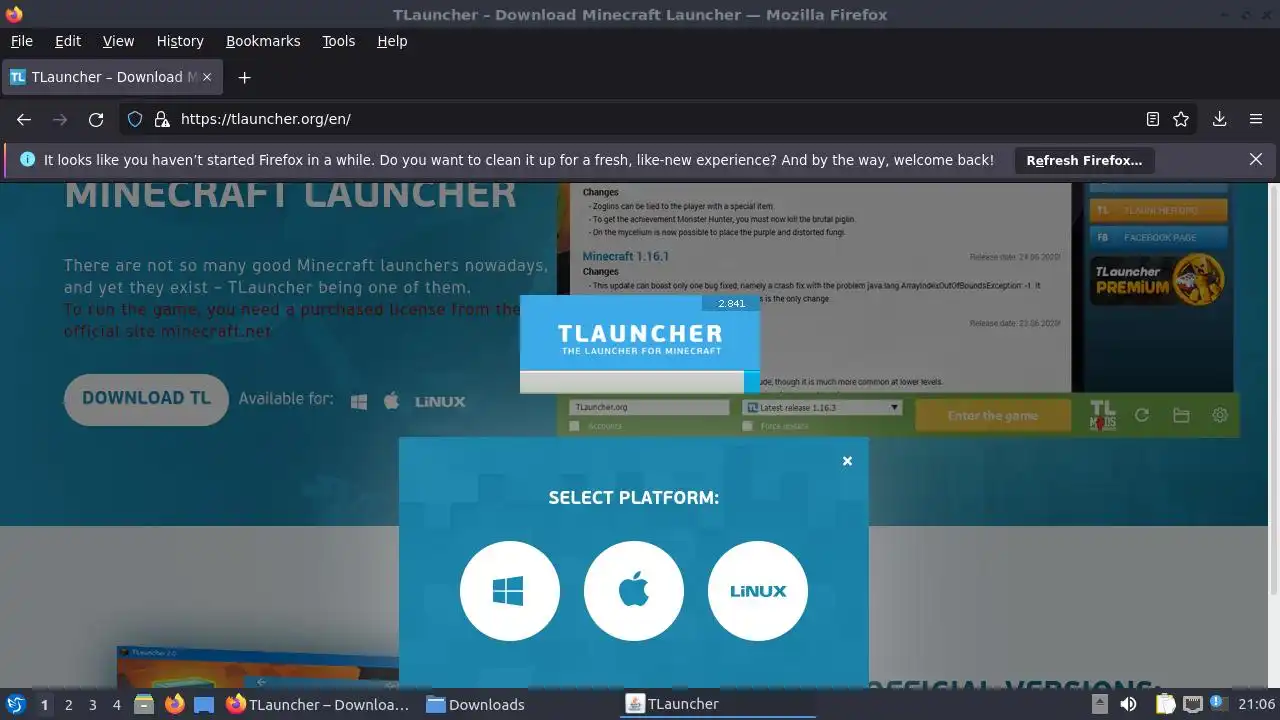This screenshot has width=1280, height=720.
Task: Click the Refresh Firefox… button
Action: pos(1084,160)
